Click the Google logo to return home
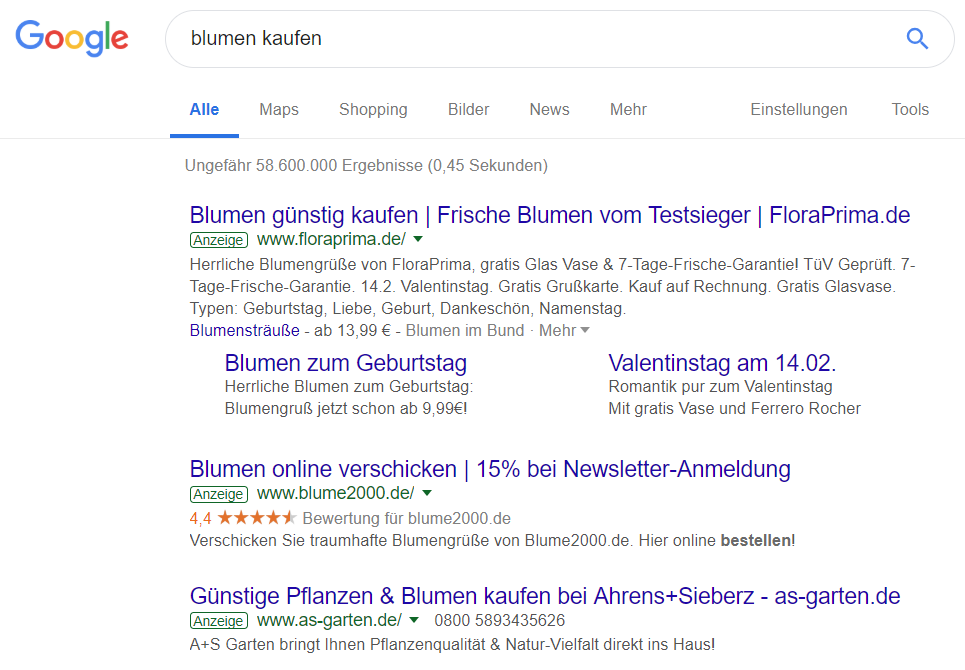This screenshot has width=965, height=670. (71, 38)
